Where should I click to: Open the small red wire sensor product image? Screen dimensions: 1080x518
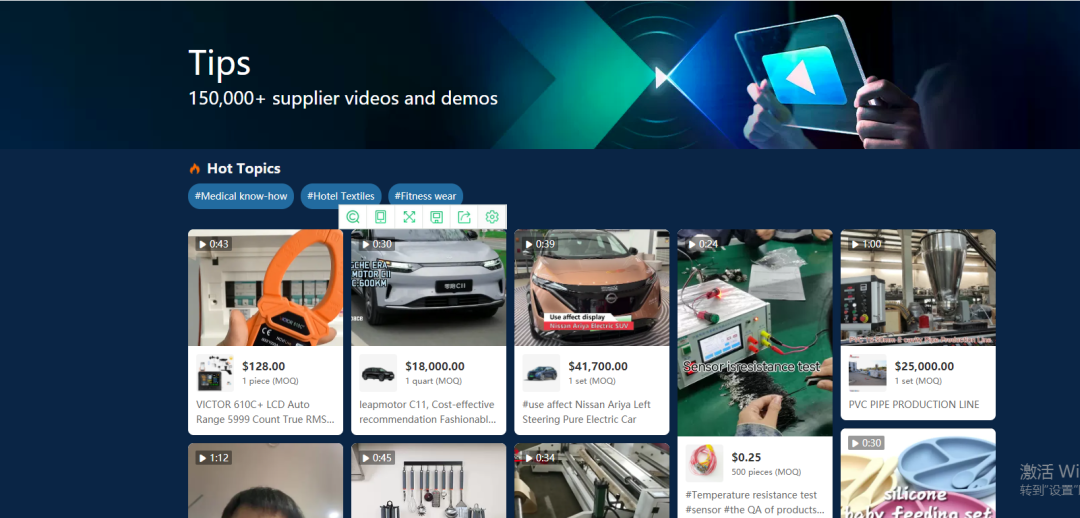click(705, 463)
